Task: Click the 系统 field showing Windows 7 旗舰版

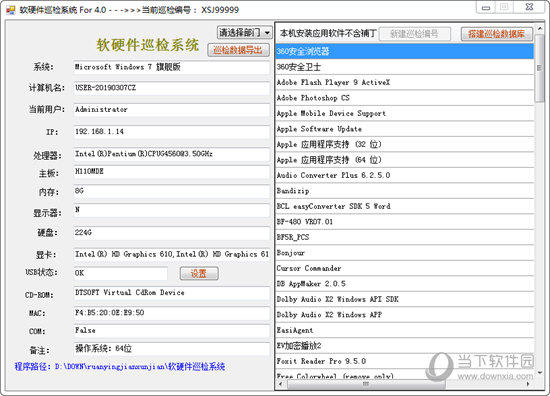Action: click(172, 67)
